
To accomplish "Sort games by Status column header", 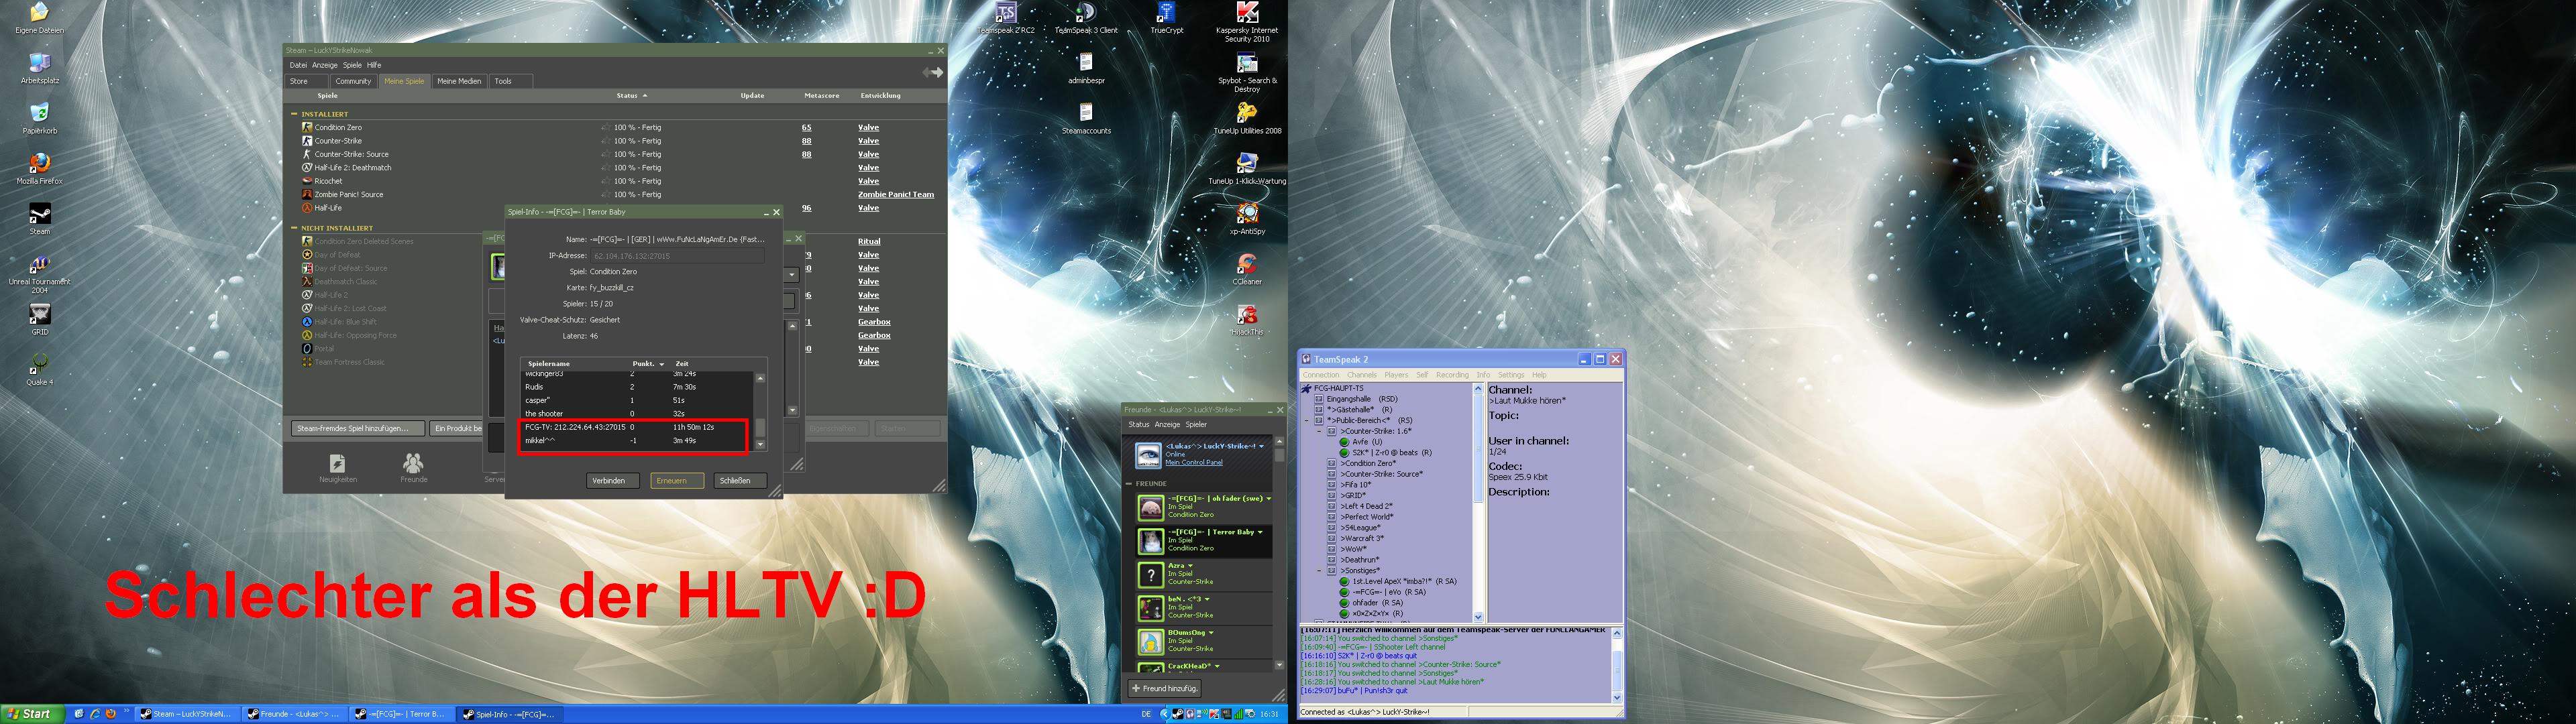I will 631,96.
